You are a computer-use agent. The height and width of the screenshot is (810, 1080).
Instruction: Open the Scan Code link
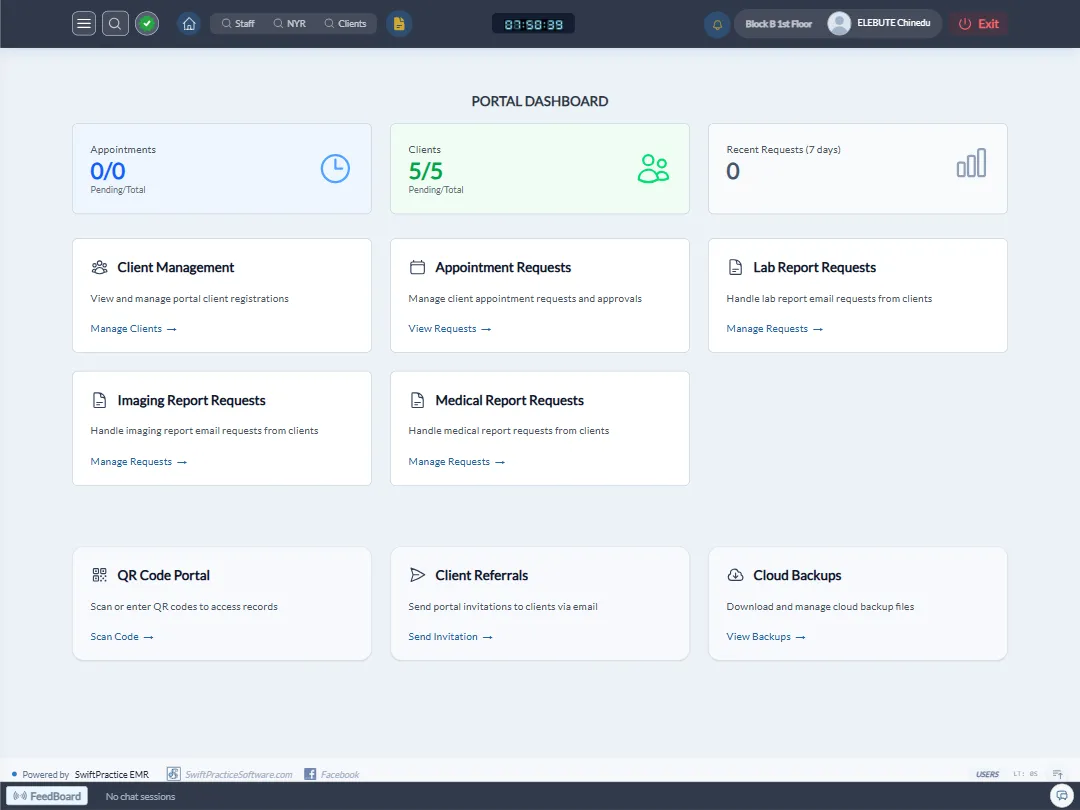click(x=122, y=636)
